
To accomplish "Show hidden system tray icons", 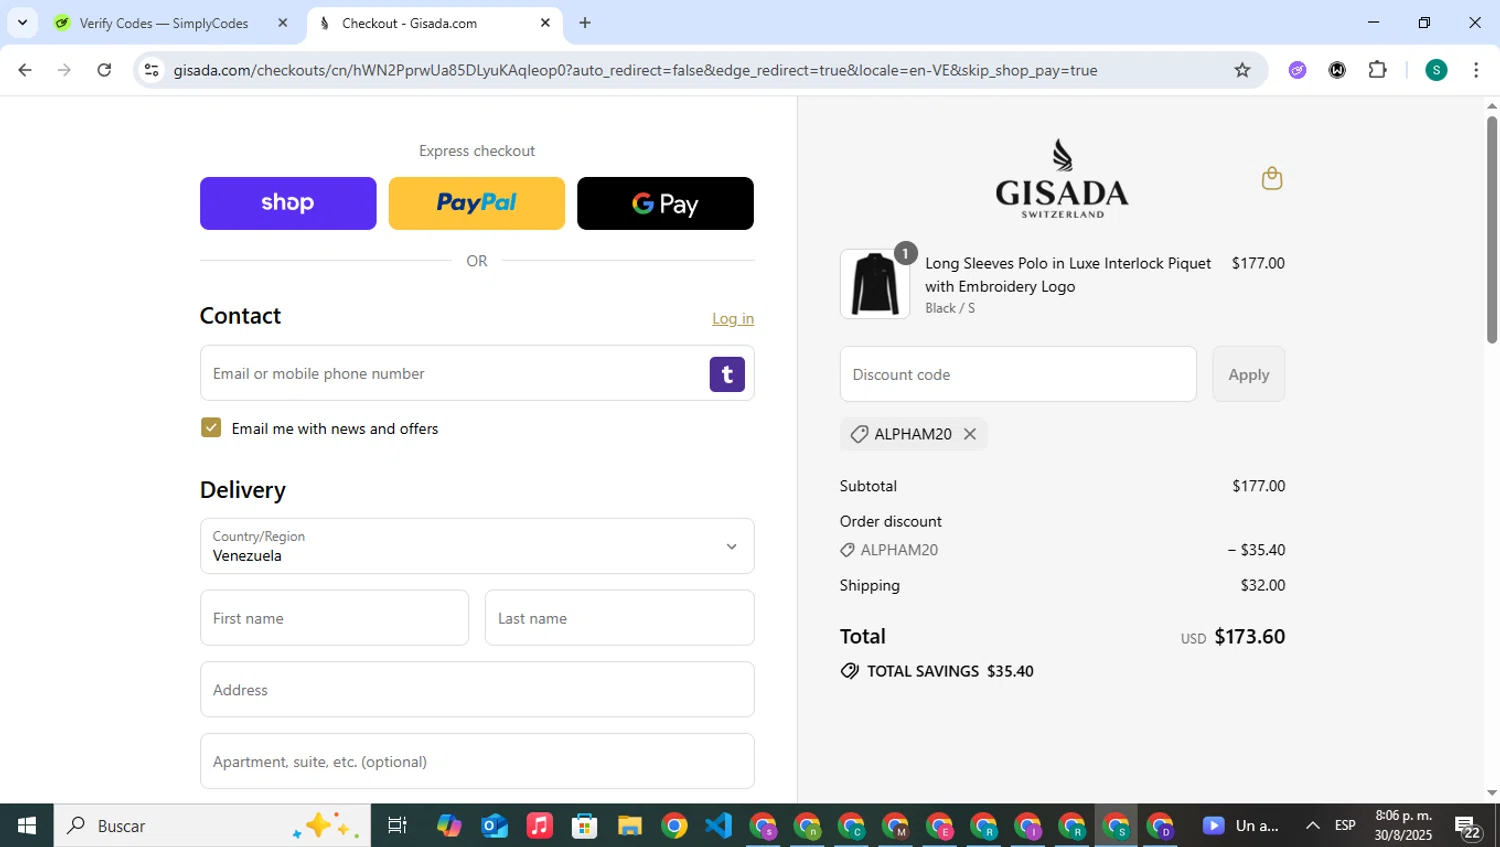I will (1312, 826).
